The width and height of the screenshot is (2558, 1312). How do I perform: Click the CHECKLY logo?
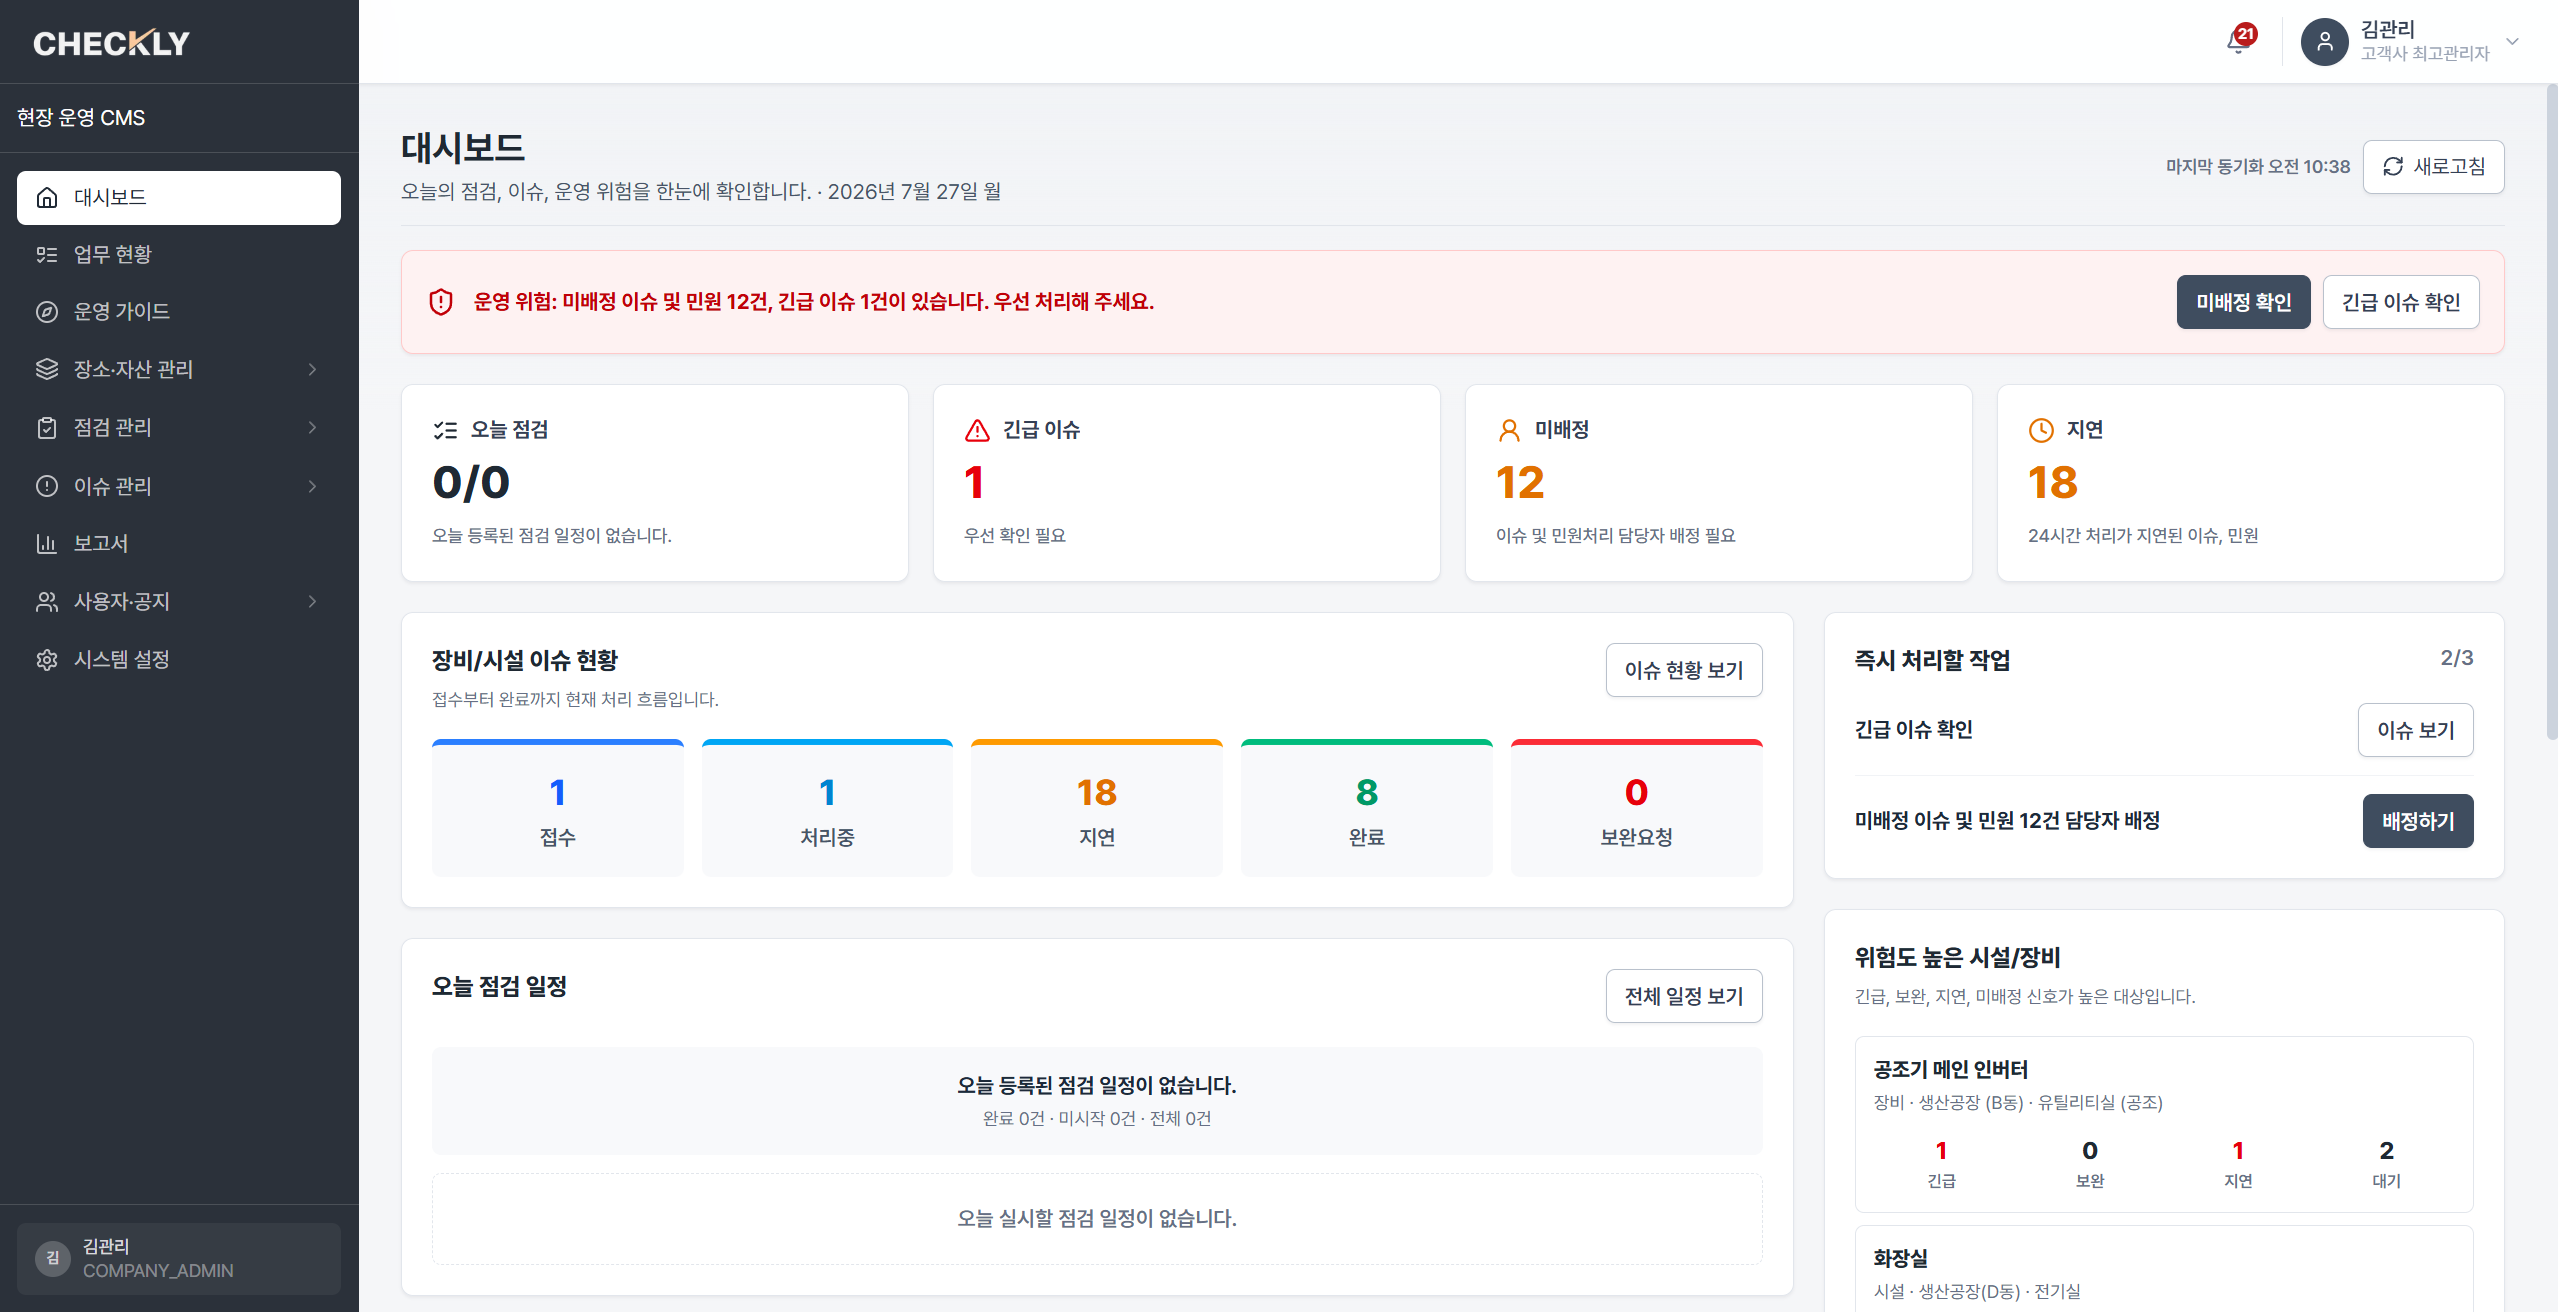(111, 43)
